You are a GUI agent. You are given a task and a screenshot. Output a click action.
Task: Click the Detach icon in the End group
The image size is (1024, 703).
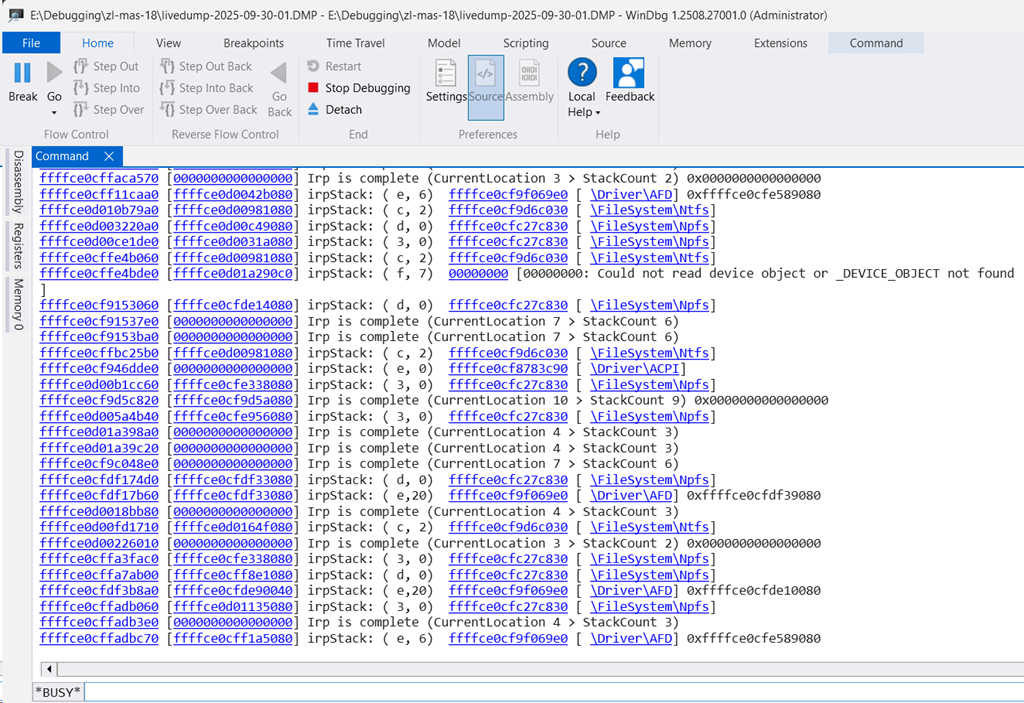(x=314, y=110)
